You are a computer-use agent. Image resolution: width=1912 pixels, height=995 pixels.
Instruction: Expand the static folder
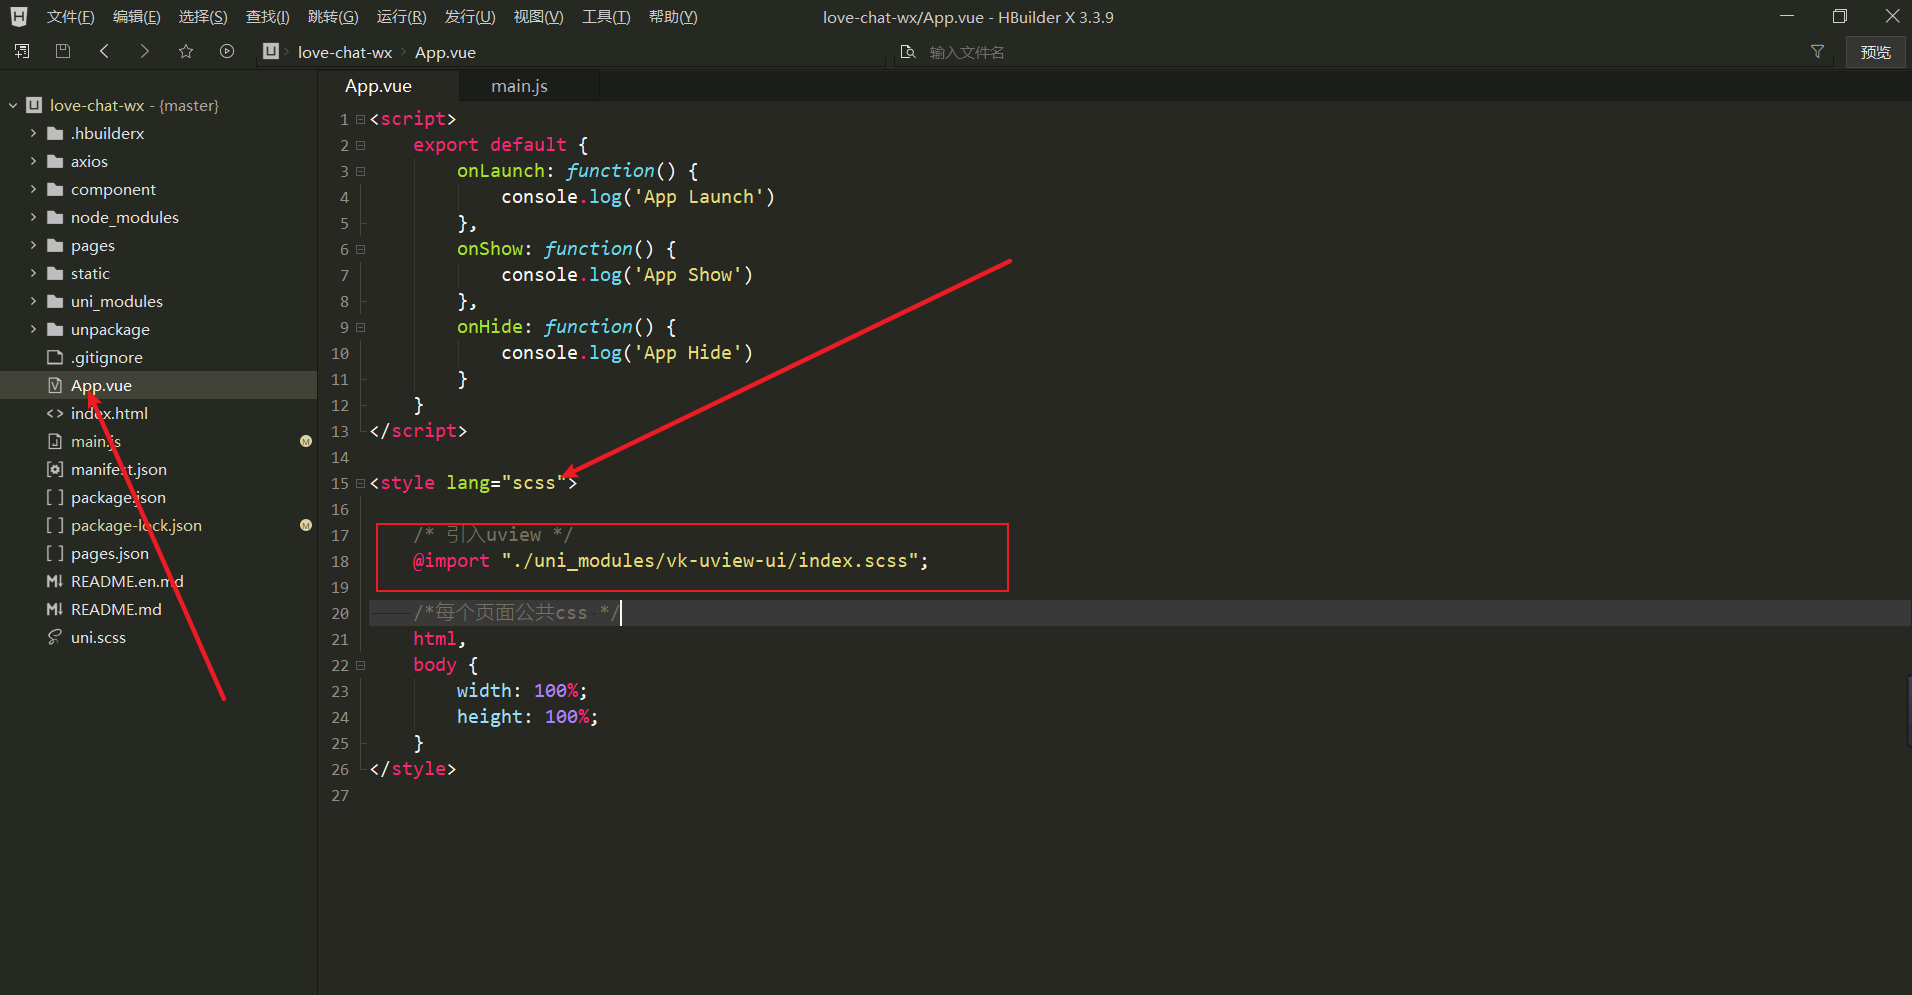[33, 273]
